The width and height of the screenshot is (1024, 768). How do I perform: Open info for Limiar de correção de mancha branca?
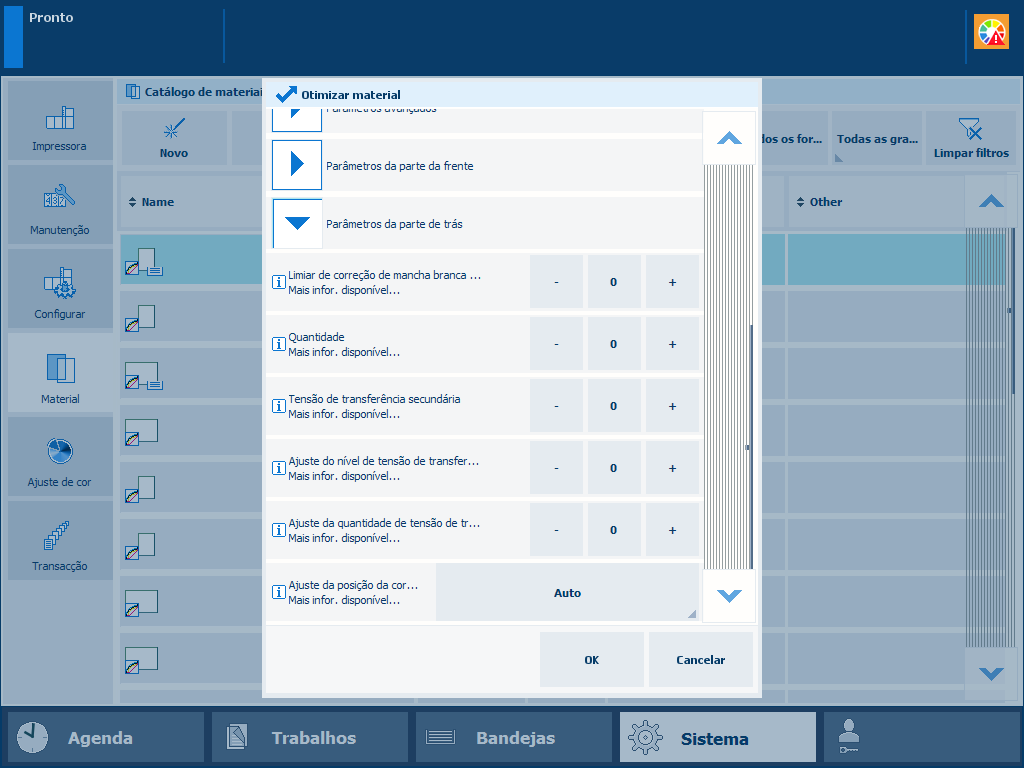(279, 282)
